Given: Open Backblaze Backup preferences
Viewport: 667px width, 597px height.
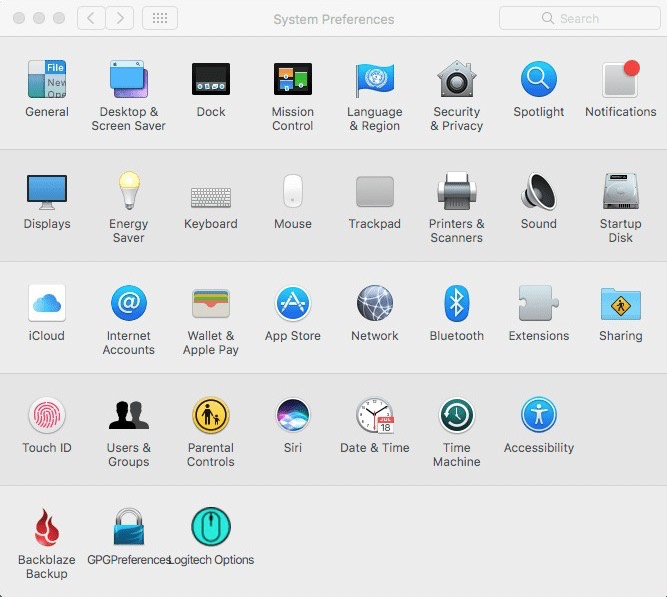Looking at the screenshot, I should click(47, 528).
